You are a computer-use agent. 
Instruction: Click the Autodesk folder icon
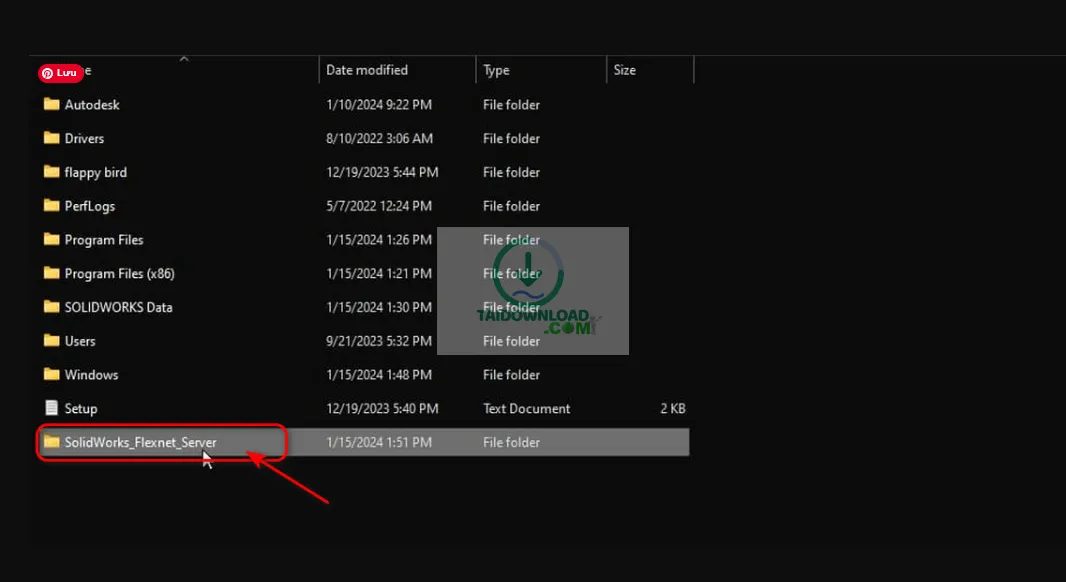click(x=52, y=104)
